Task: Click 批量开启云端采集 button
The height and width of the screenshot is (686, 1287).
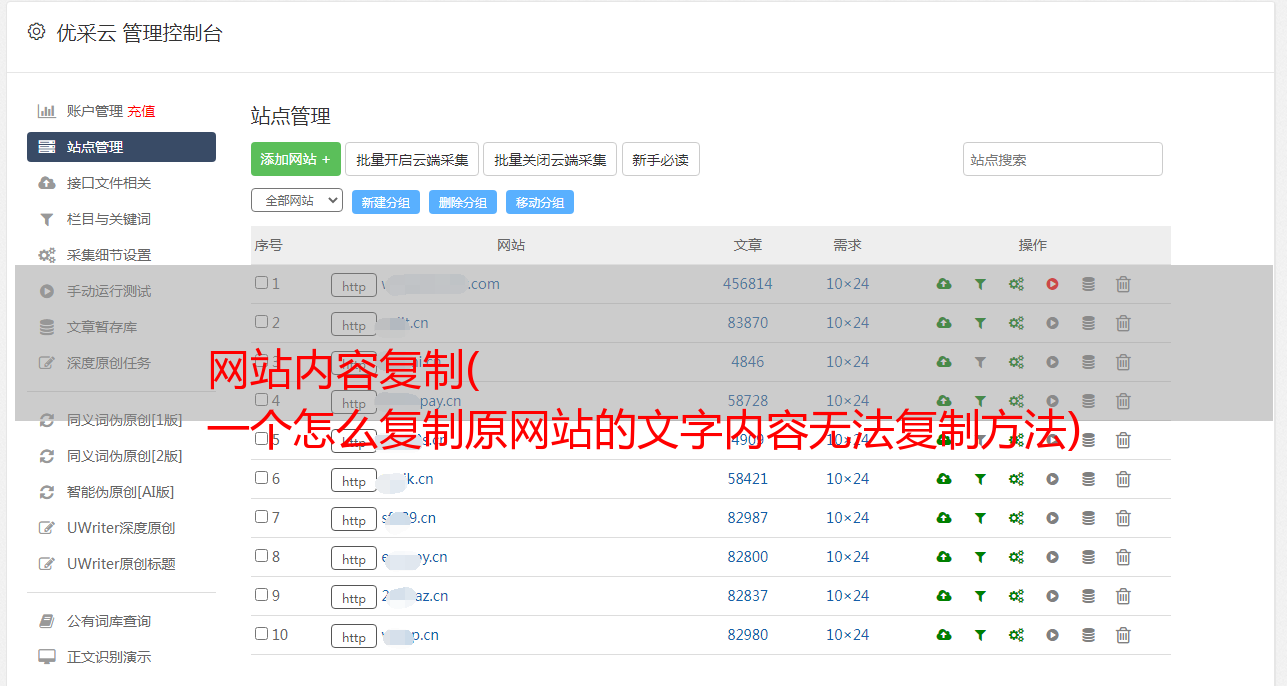Action: pyautogui.click(x=412, y=159)
